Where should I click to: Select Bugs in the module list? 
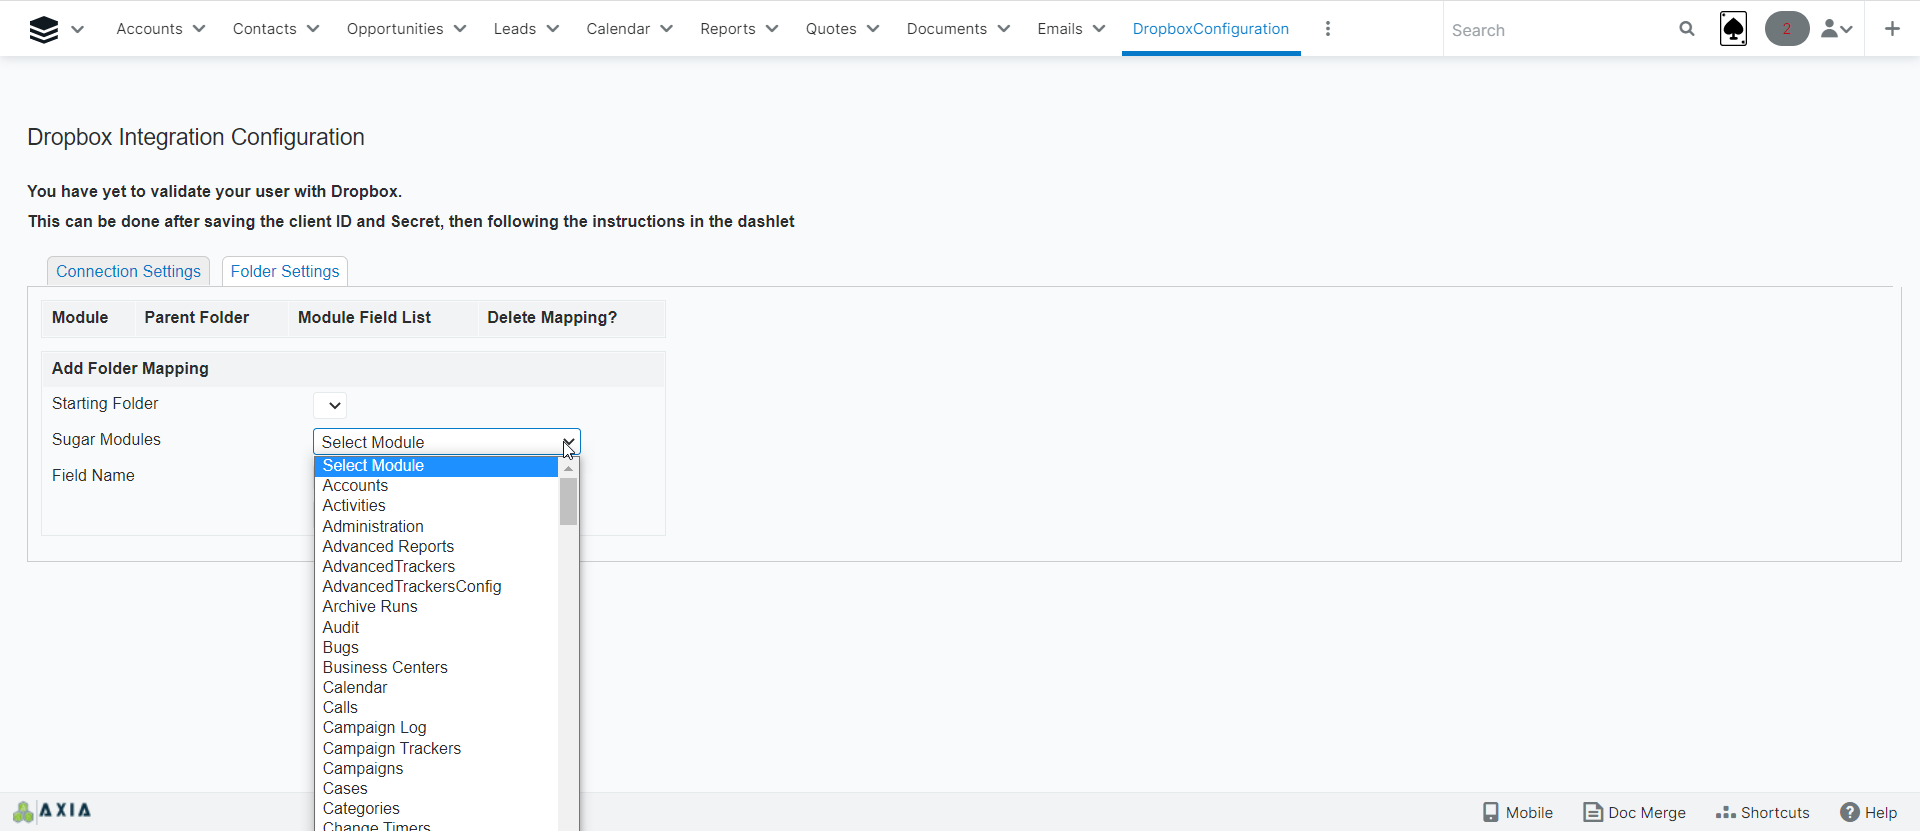[436, 647]
